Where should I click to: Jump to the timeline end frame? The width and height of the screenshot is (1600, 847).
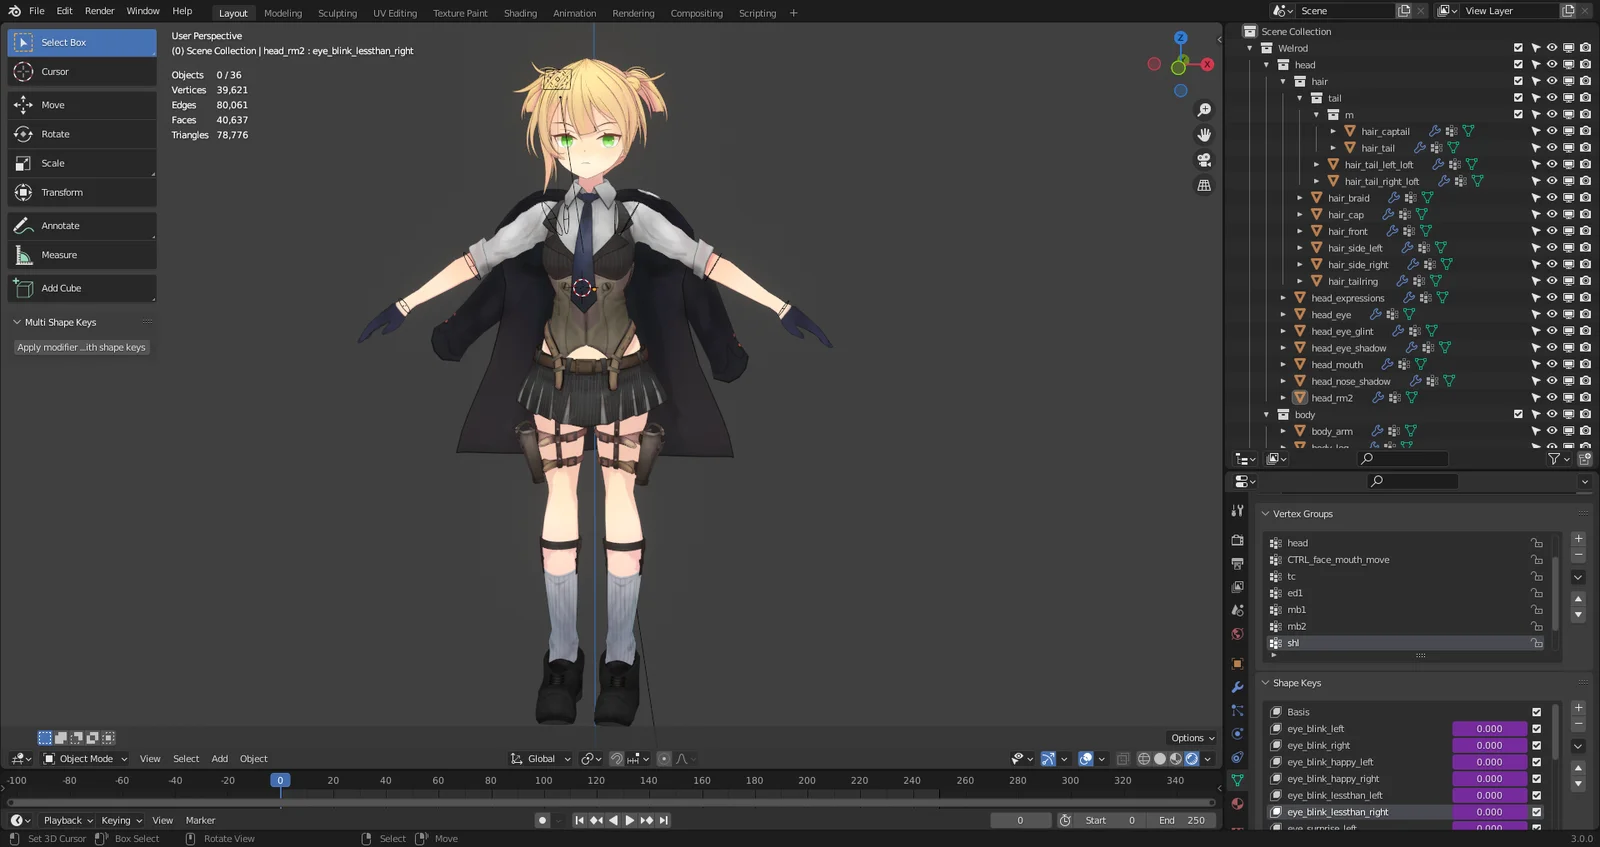click(663, 820)
